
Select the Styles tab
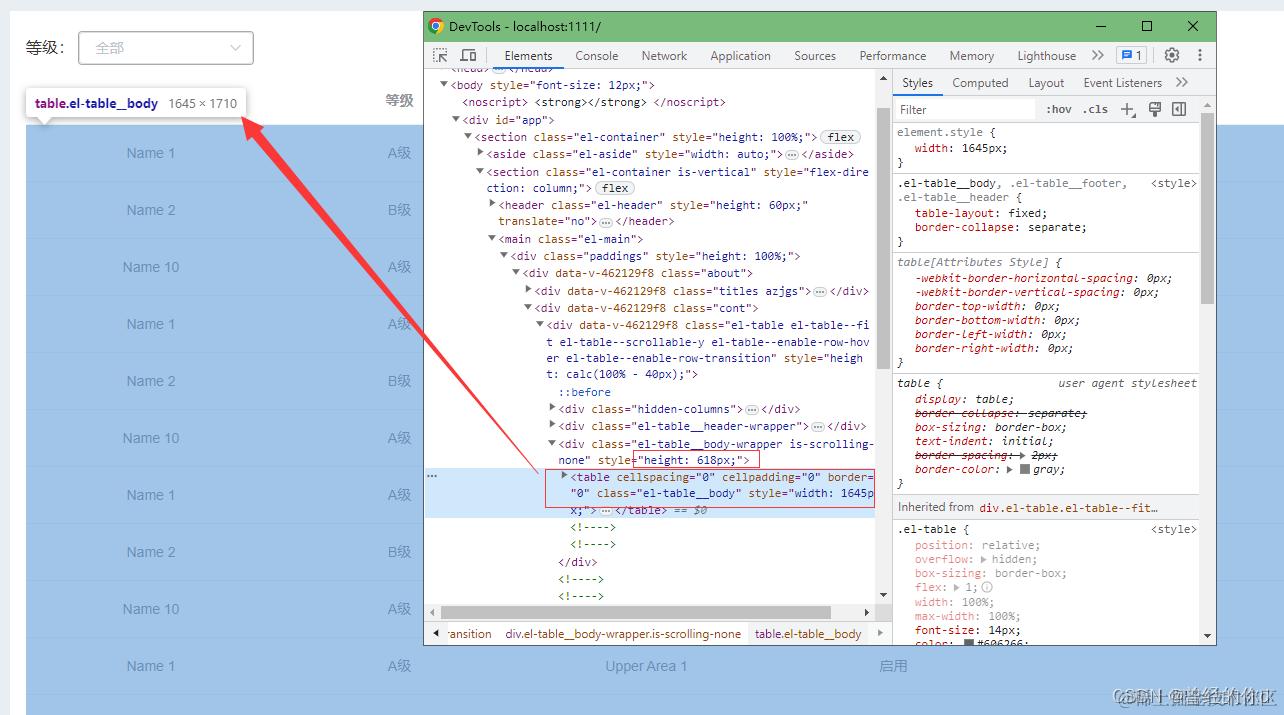tap(917, 83)
